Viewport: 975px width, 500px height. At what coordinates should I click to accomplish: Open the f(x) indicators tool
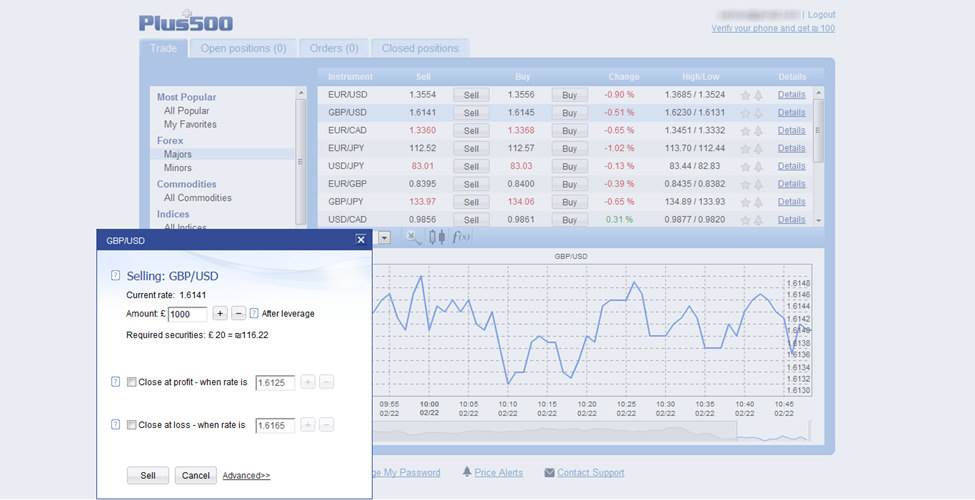click(x=461, y=237)
